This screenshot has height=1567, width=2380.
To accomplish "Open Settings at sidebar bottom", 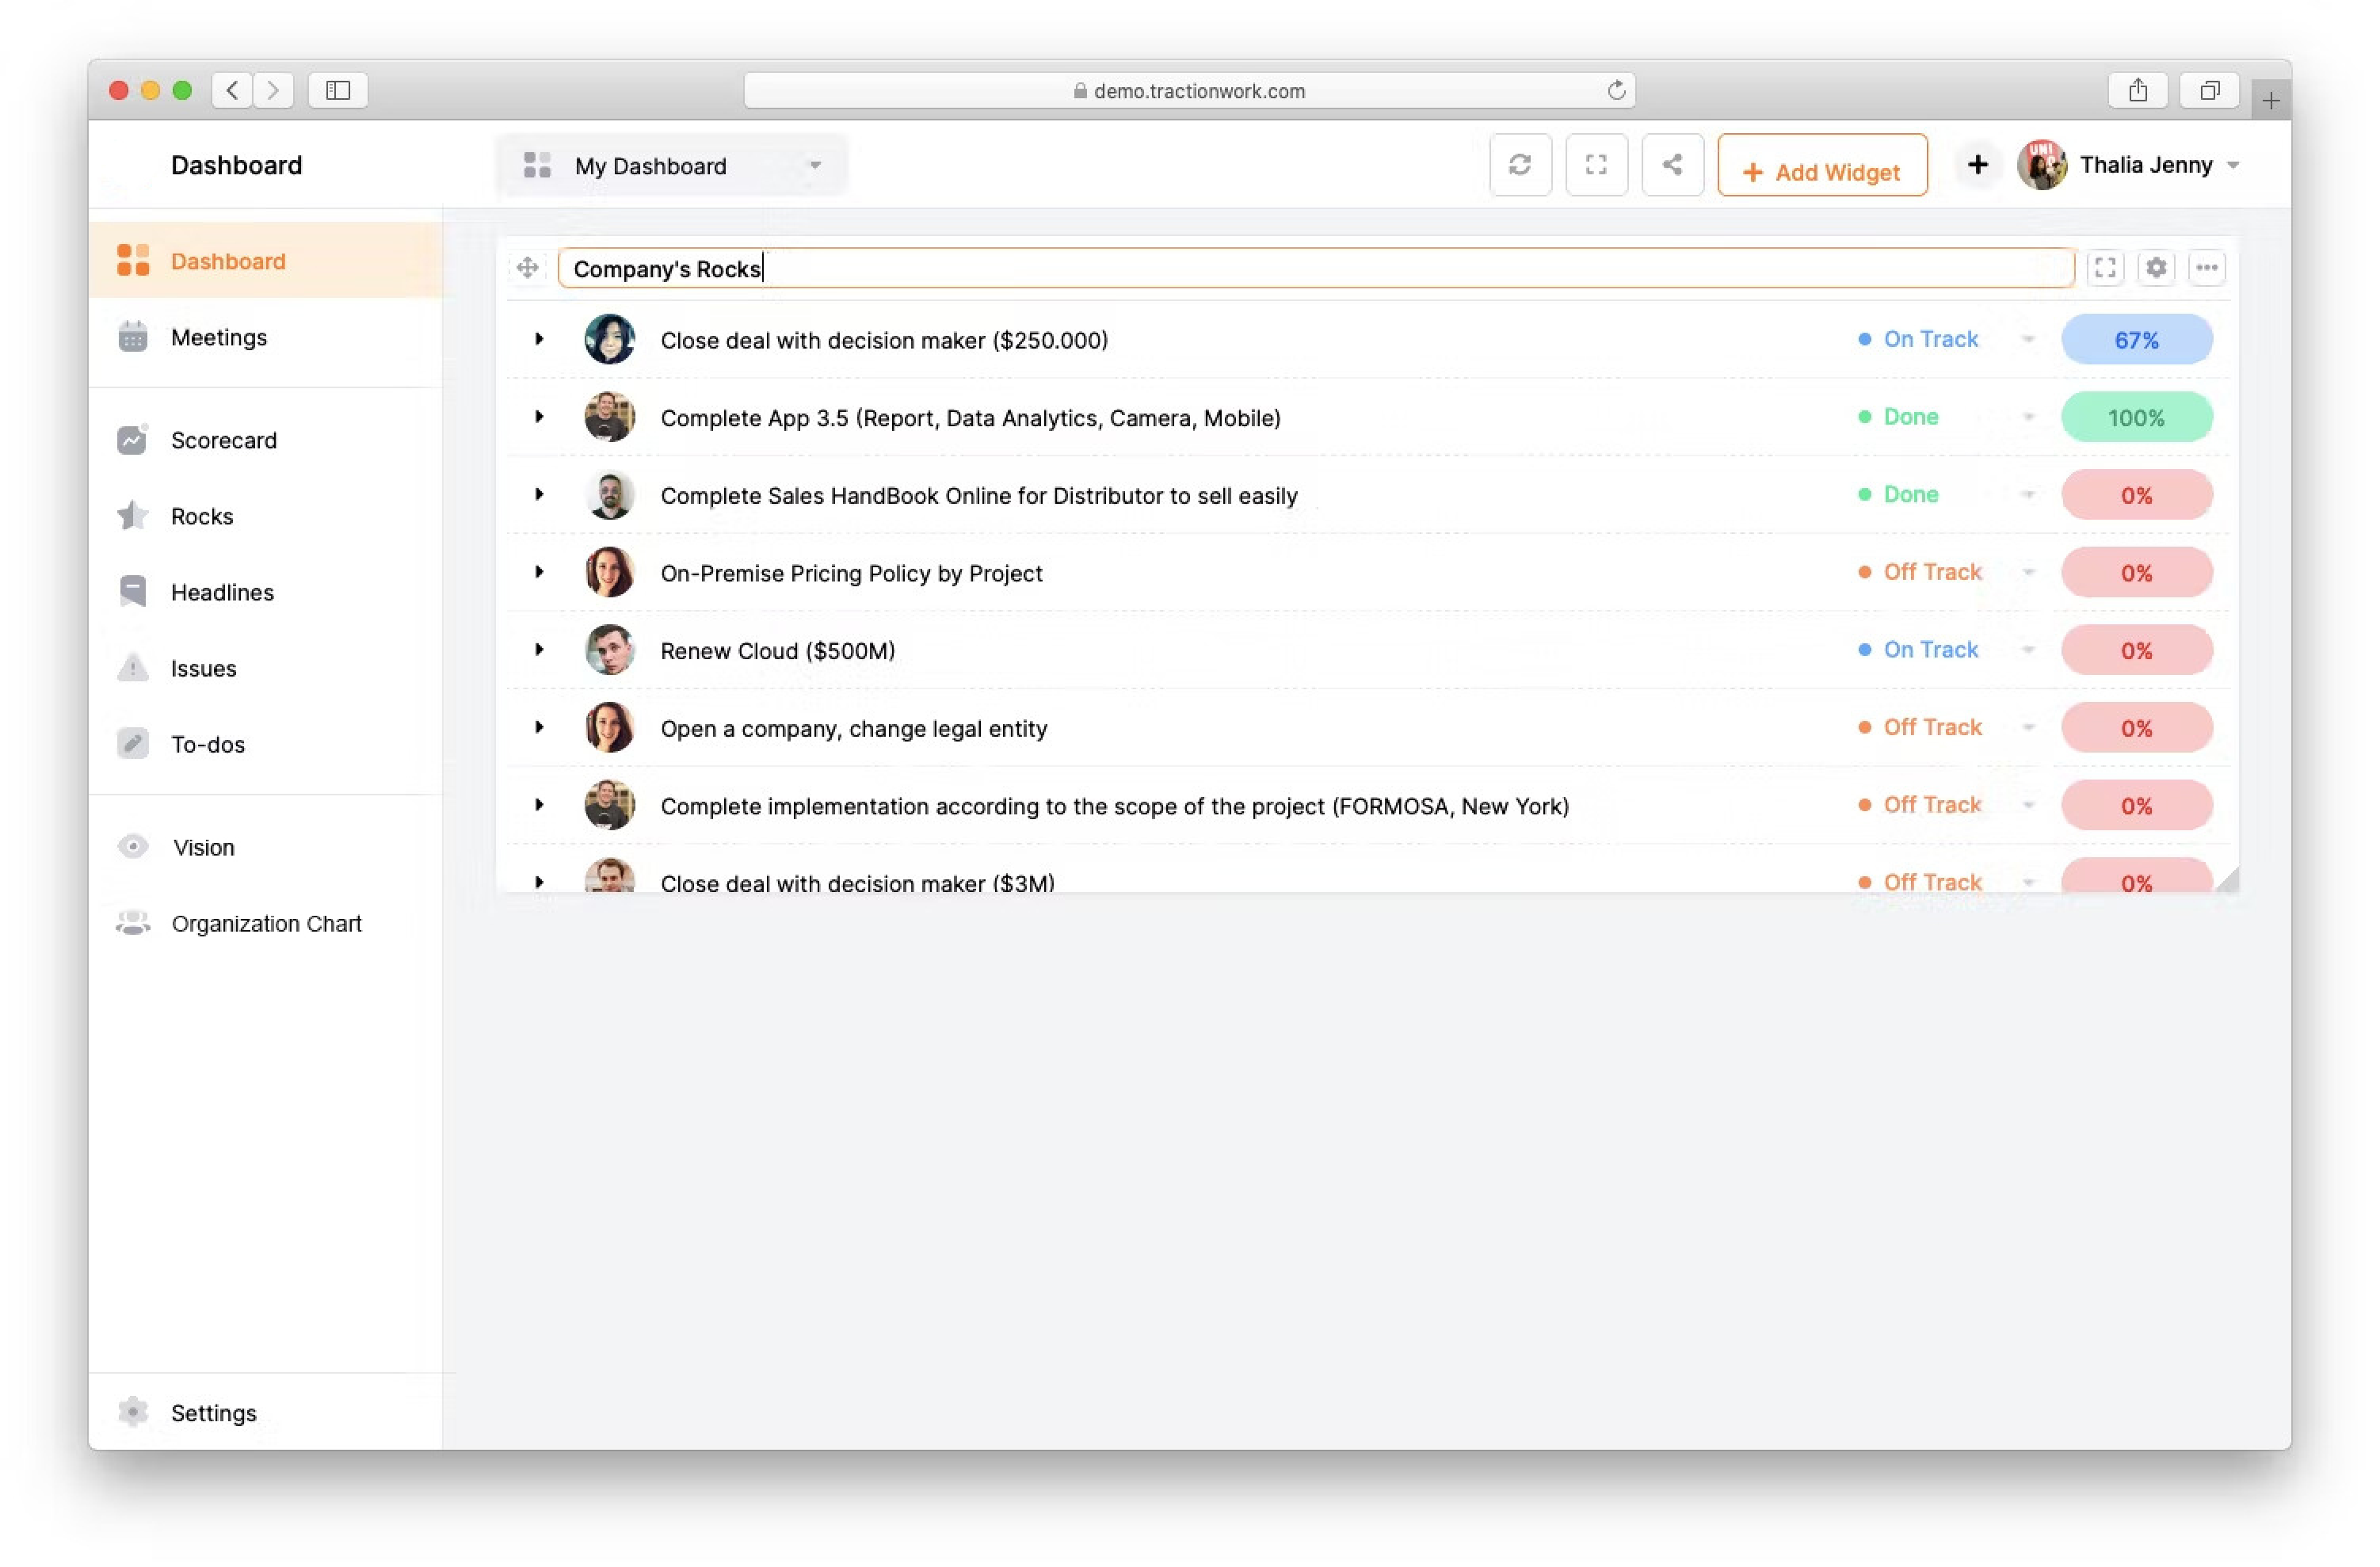I will click(x=213, y=1412).
